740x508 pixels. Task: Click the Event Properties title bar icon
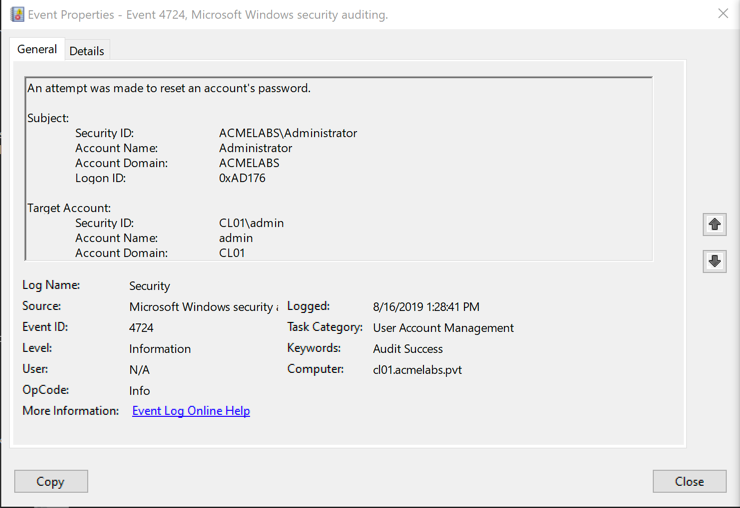point(17,15)
